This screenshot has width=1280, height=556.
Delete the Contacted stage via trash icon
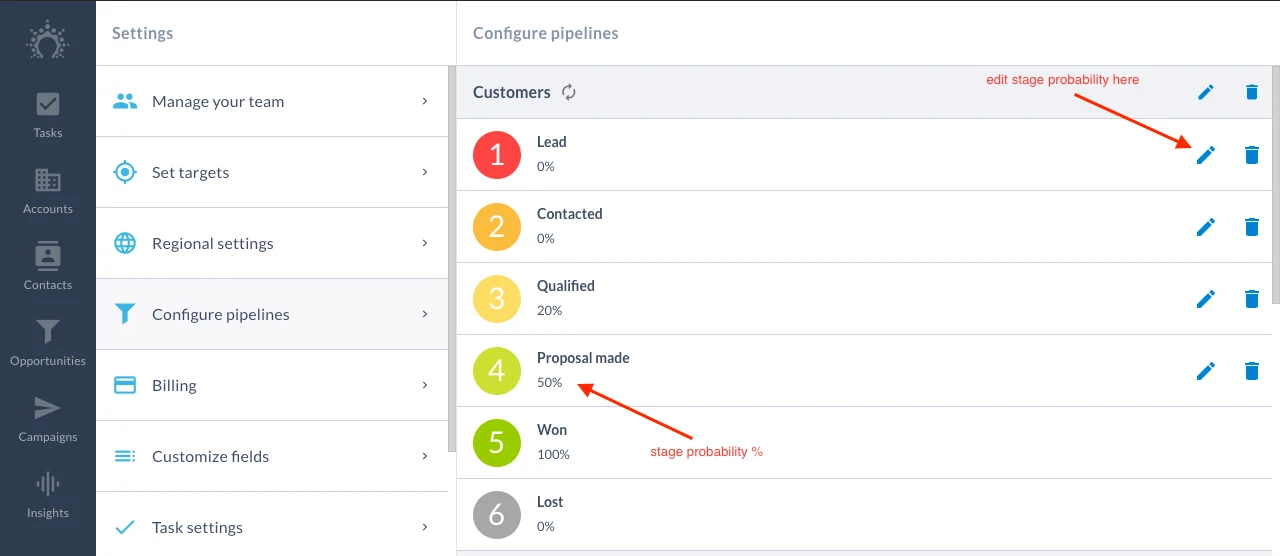point(1251,227)
